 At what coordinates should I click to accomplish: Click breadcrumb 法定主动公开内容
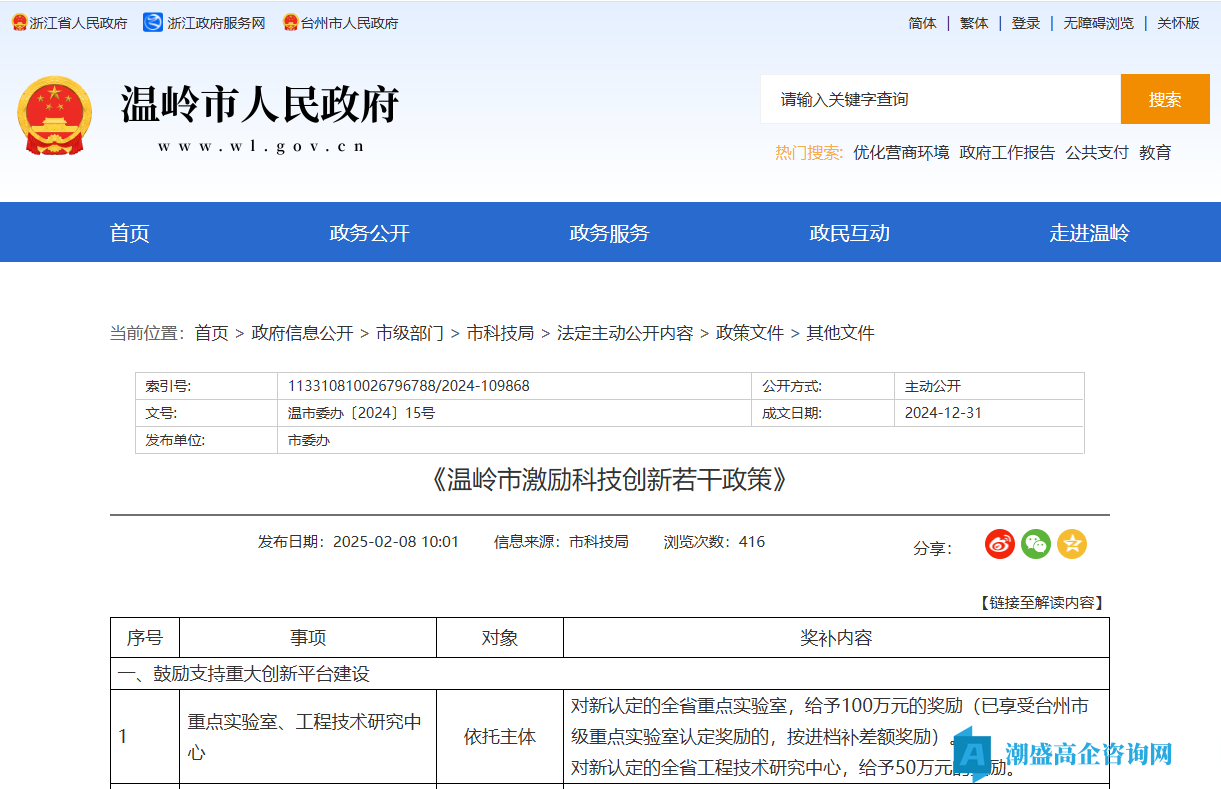pyautogui.click(x=625, y=333)
